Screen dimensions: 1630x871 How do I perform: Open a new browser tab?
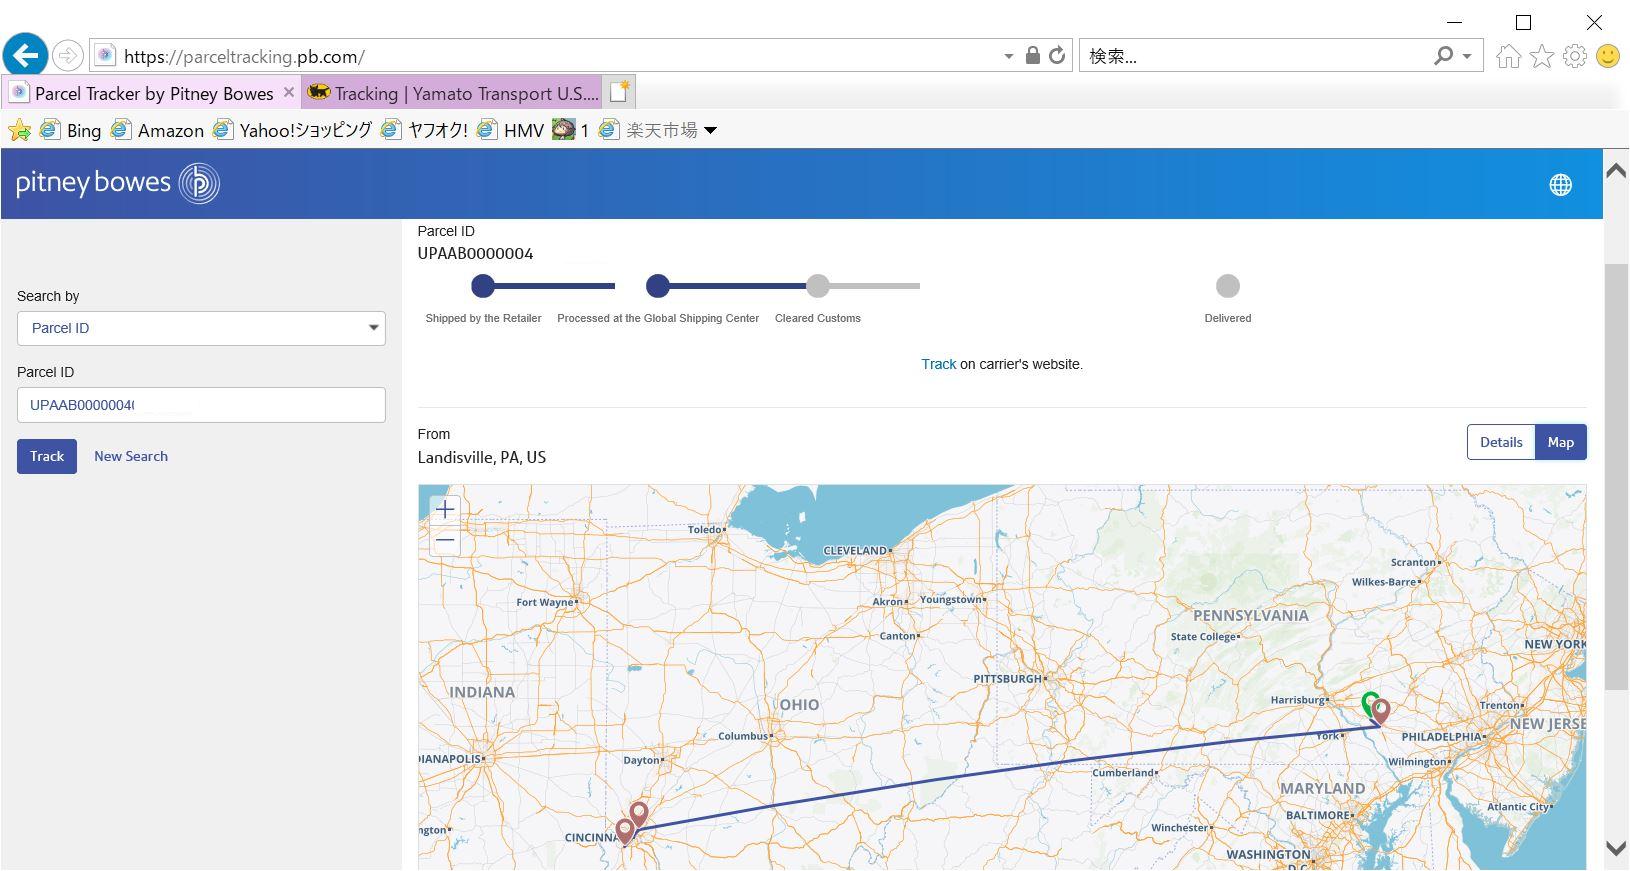pos(619,92)
